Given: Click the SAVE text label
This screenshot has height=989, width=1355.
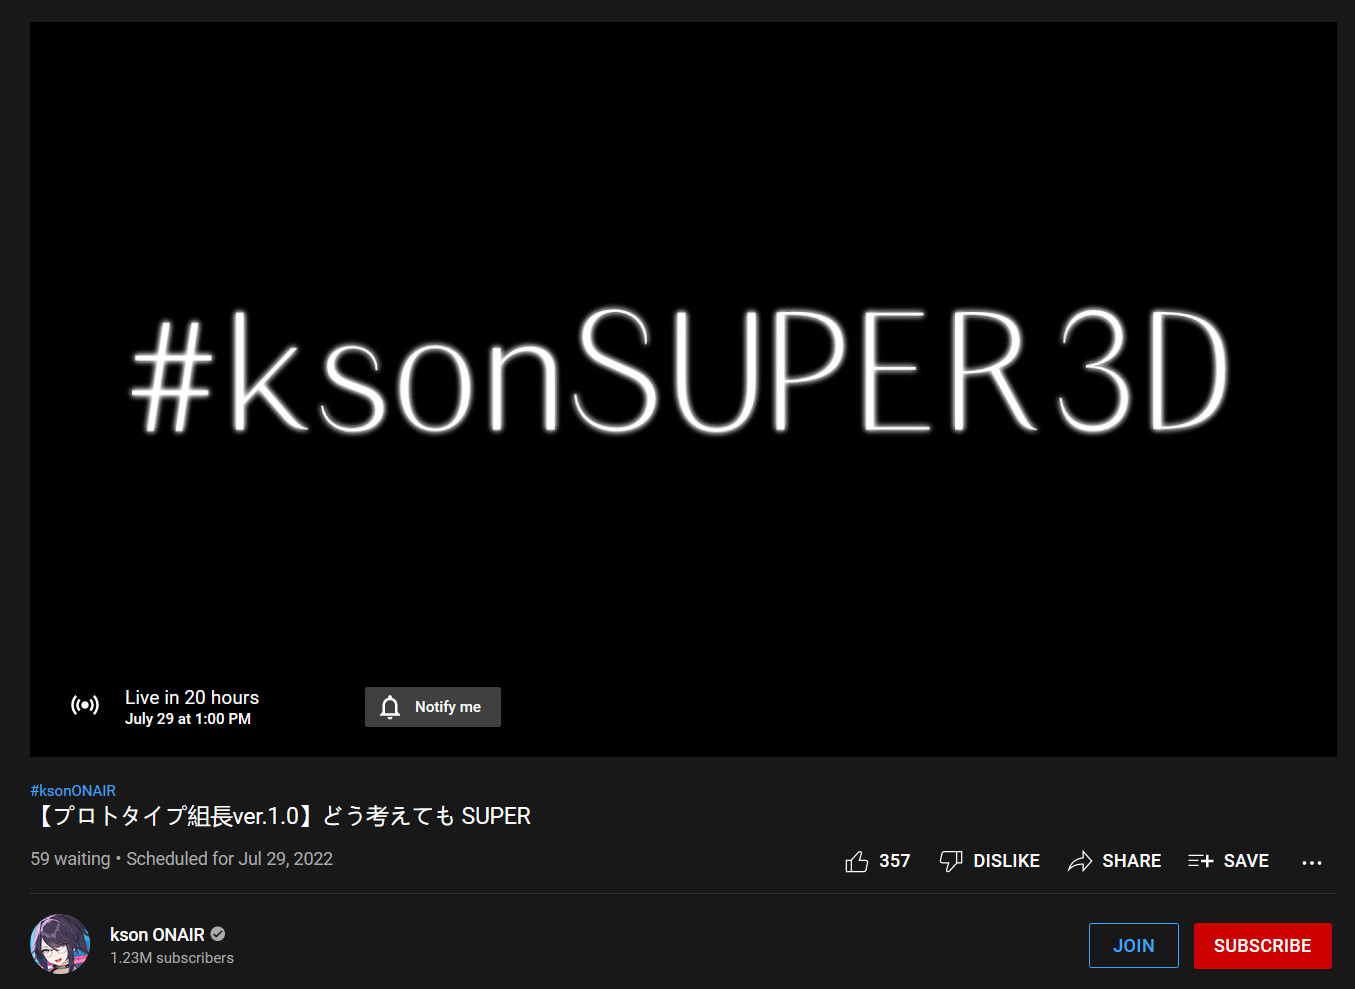Looking at the screenshot, I should point(1246,861).
